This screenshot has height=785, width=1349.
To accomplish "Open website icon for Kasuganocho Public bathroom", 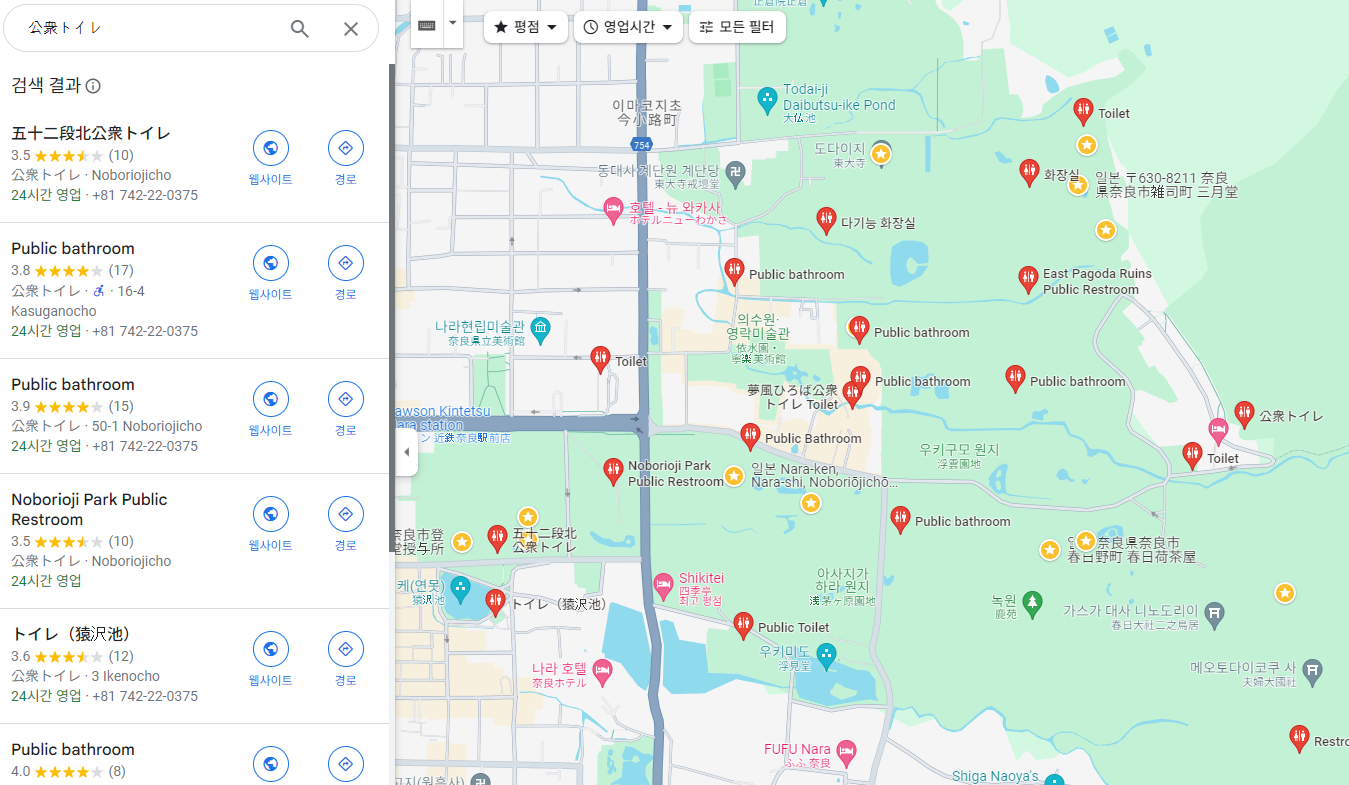I will [270, 263].
